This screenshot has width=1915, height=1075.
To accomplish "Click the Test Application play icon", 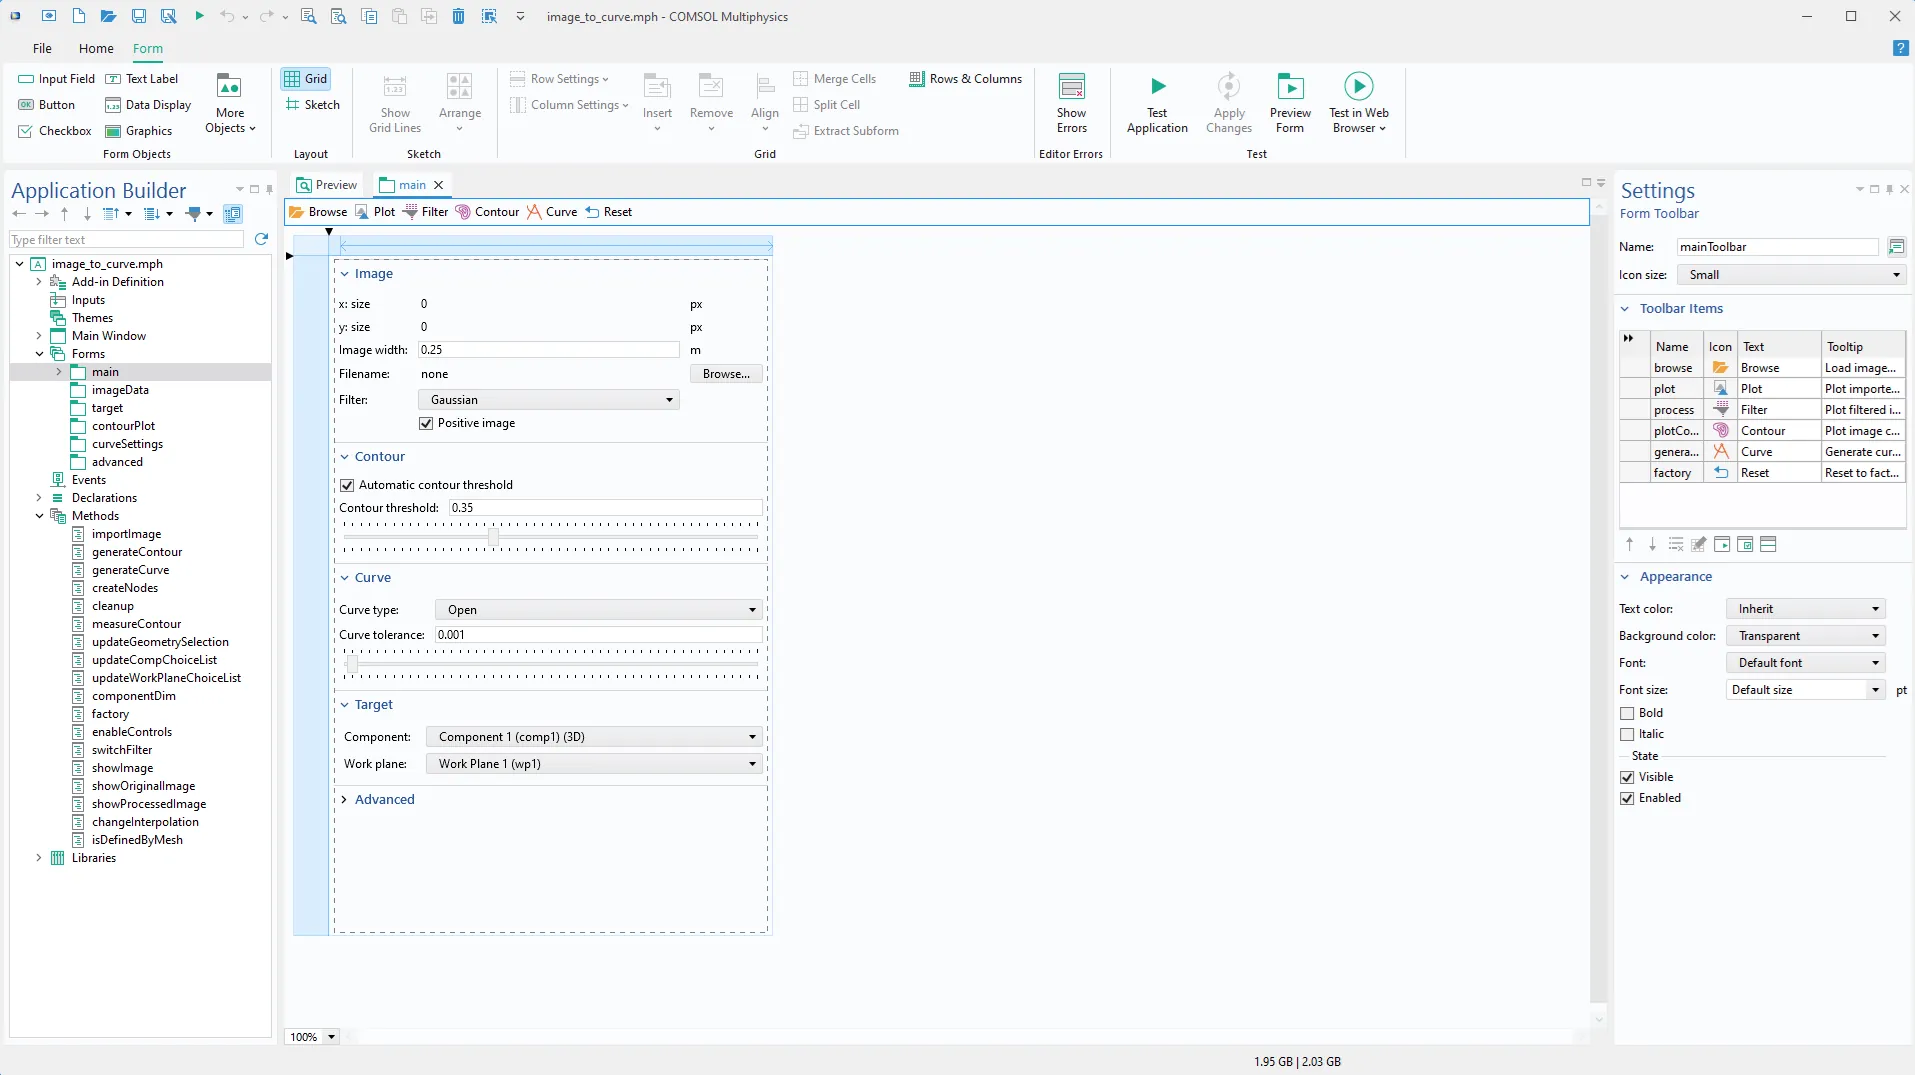I will [x=1157, y=87].
